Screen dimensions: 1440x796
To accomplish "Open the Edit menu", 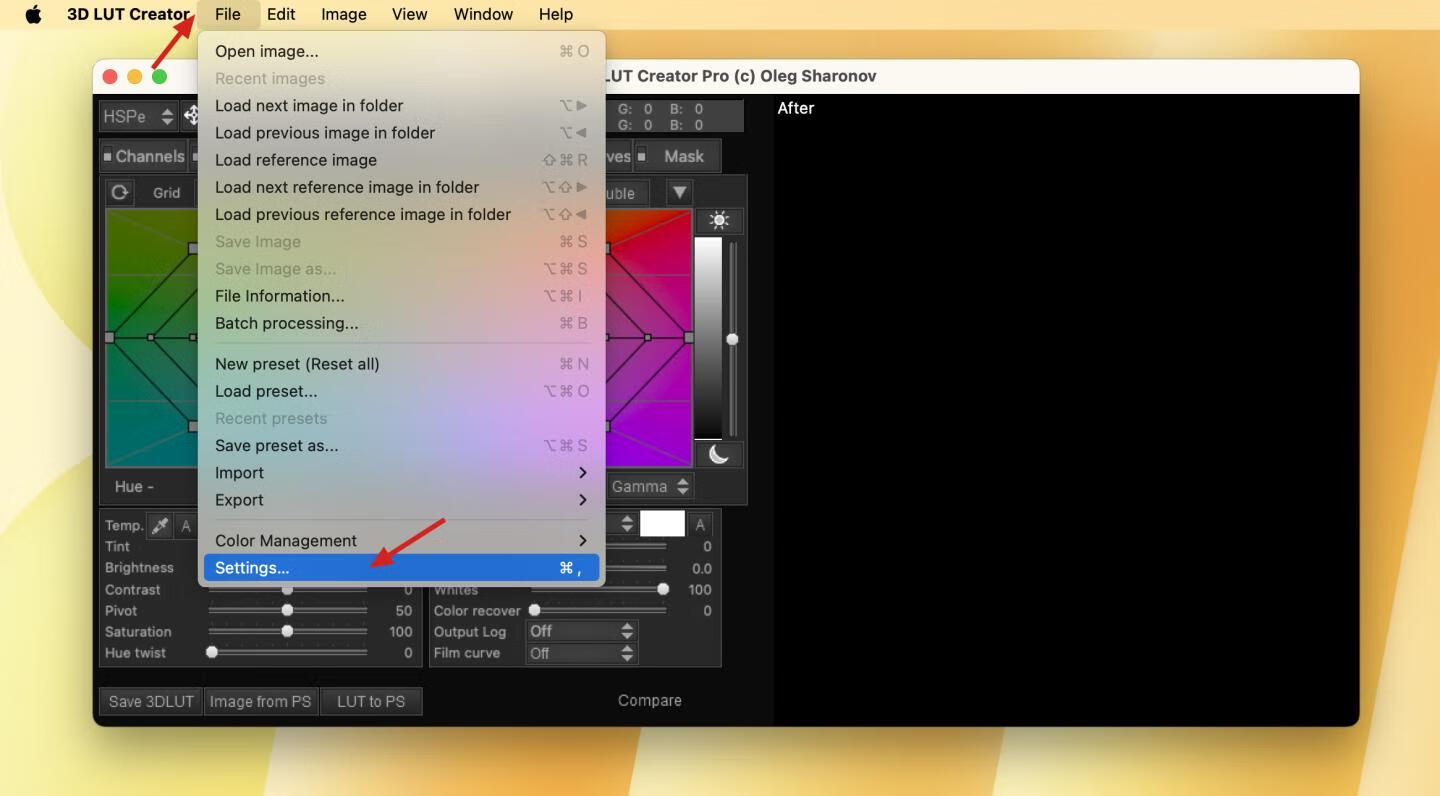I will click(281, 14).
